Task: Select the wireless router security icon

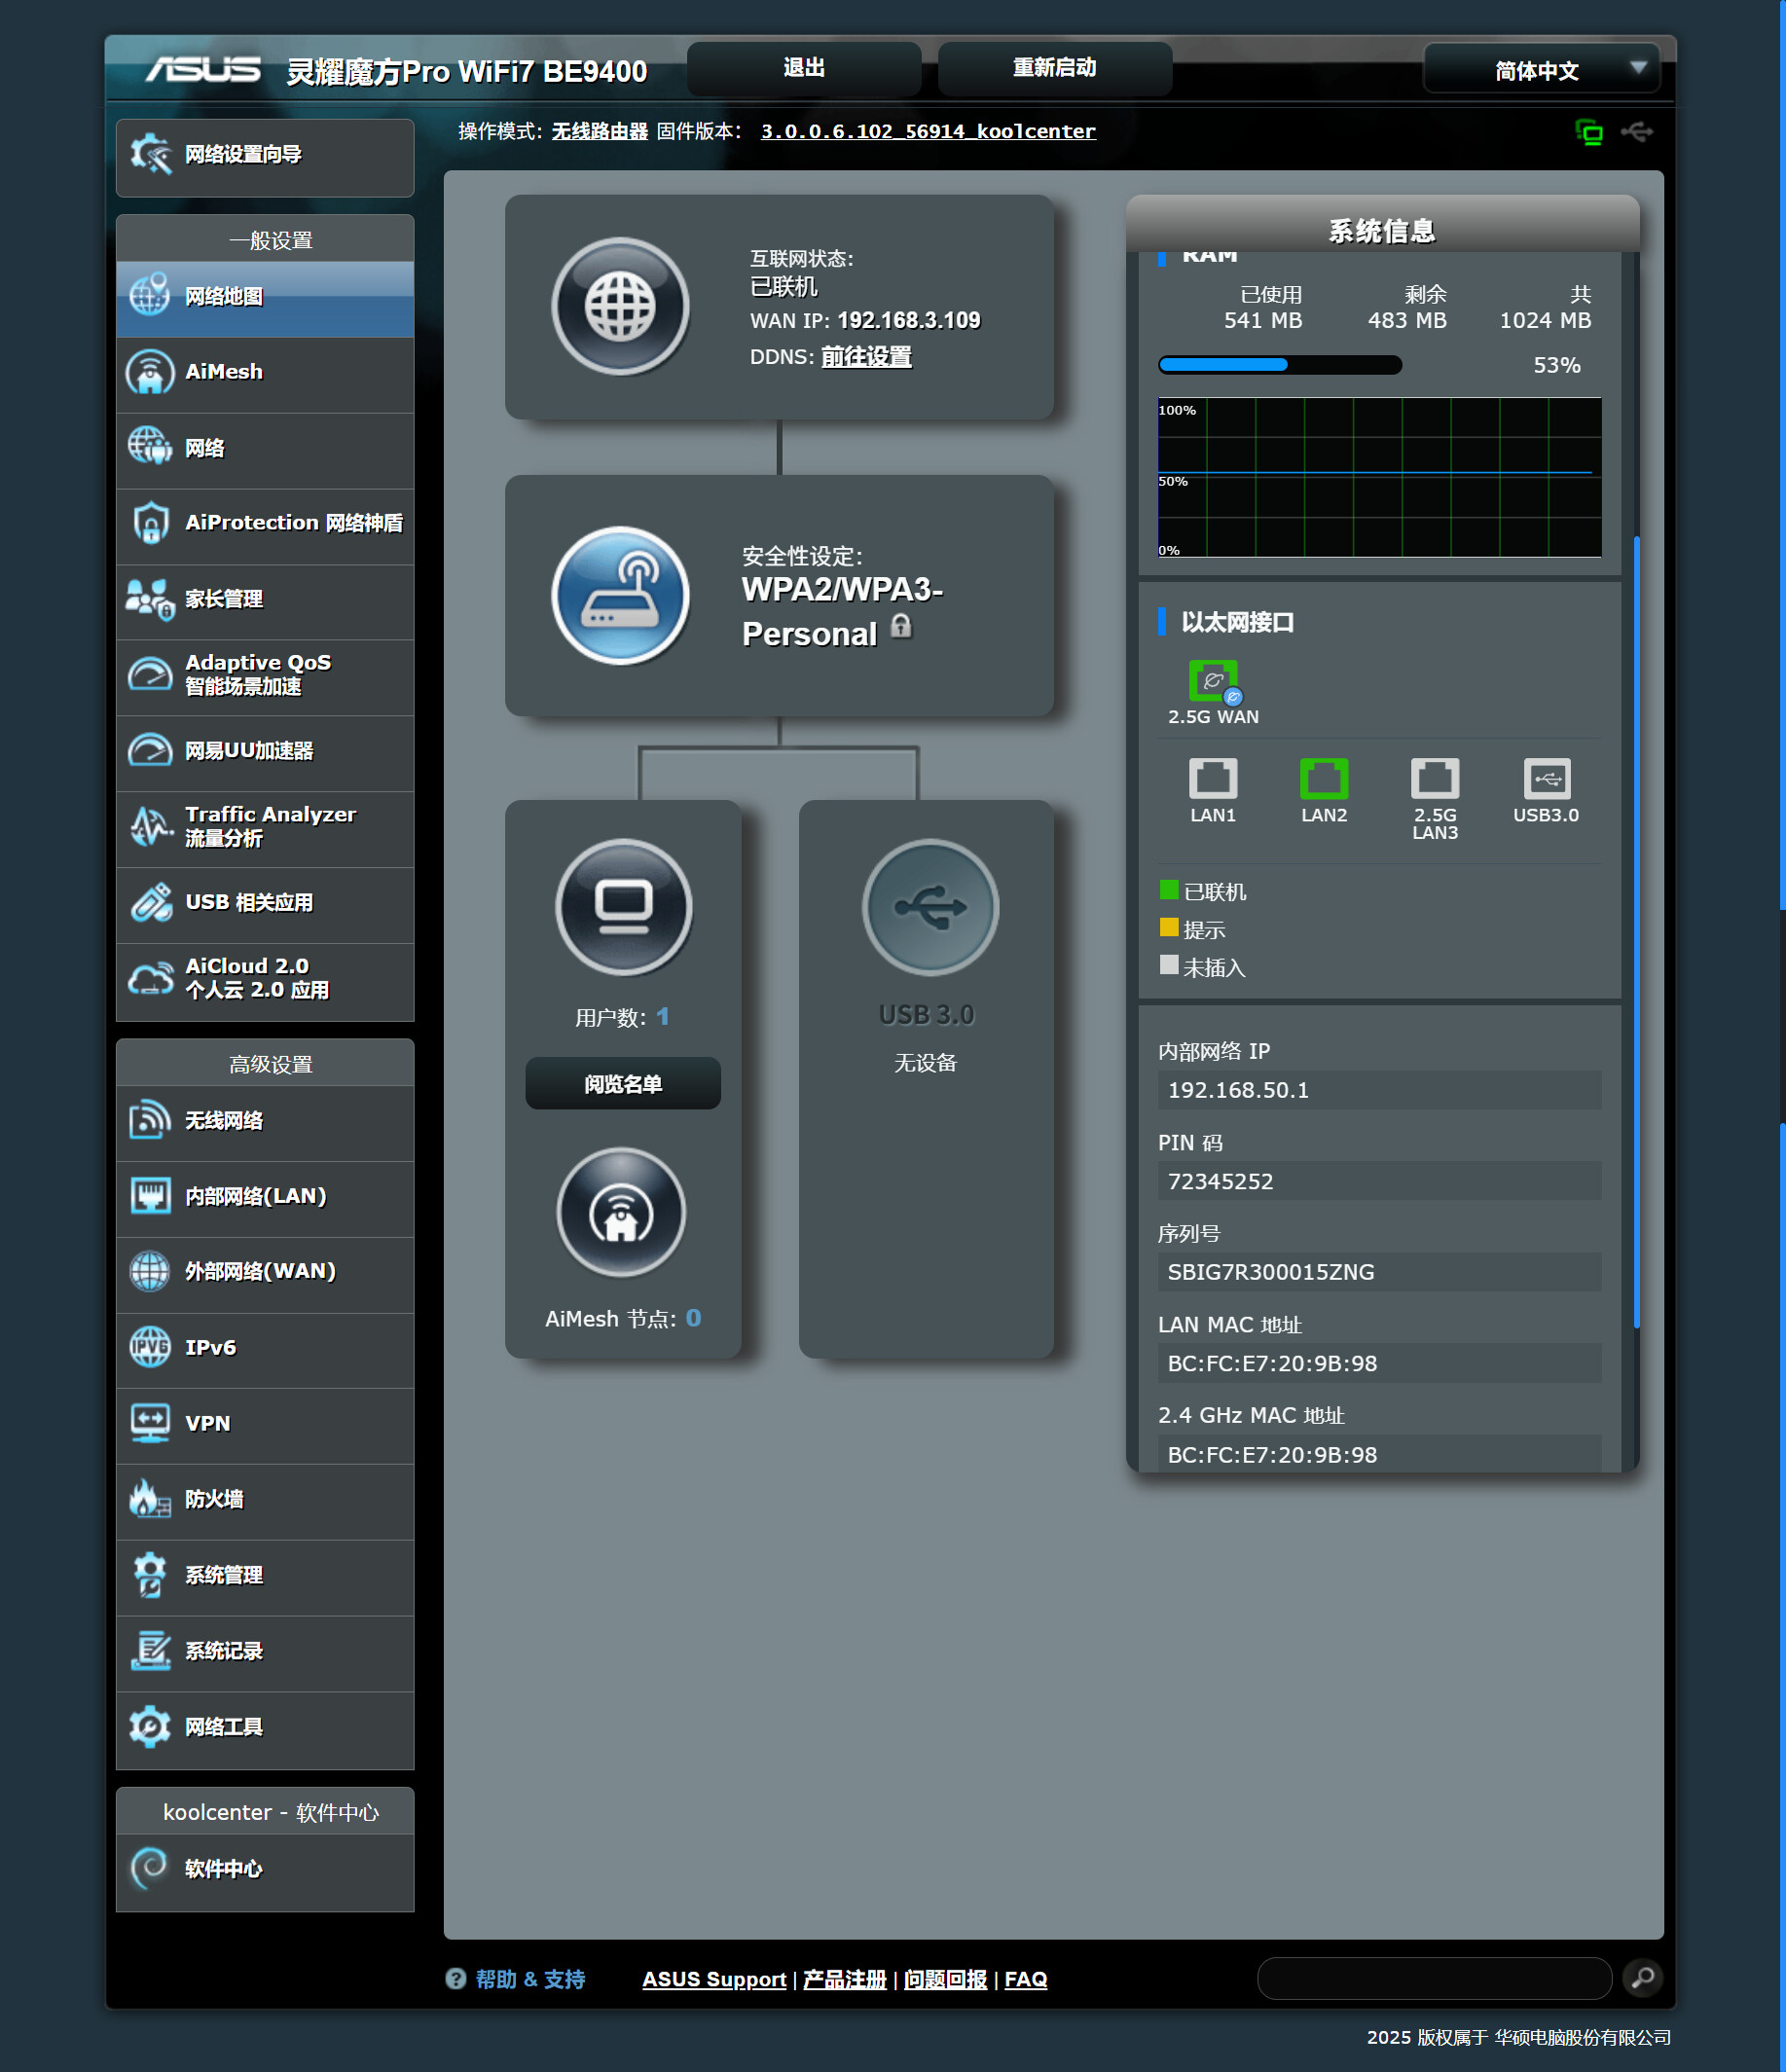Action: coord(620,596)
